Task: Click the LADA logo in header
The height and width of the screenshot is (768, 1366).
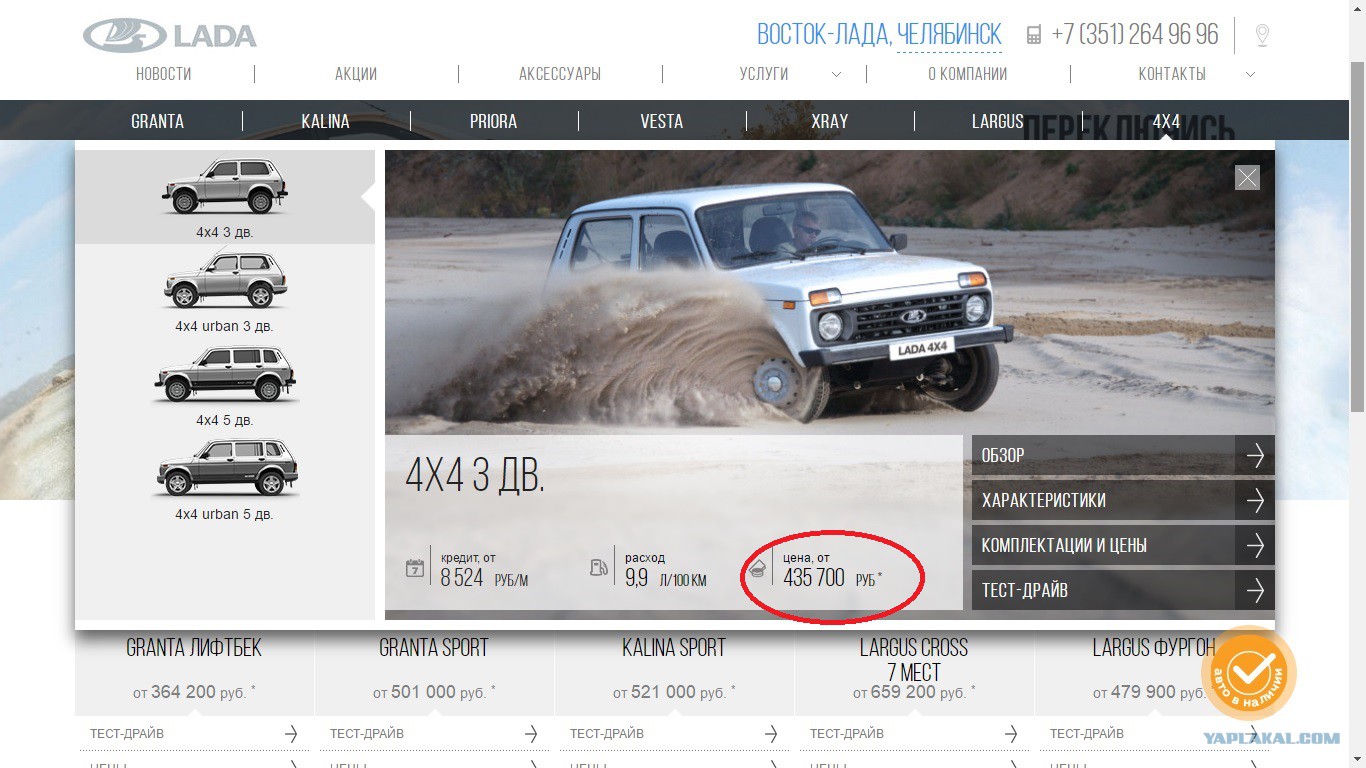Action: point(170,35)
